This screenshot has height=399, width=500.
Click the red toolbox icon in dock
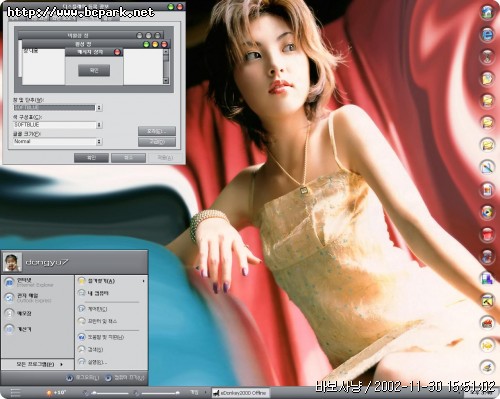click(487, 323)
